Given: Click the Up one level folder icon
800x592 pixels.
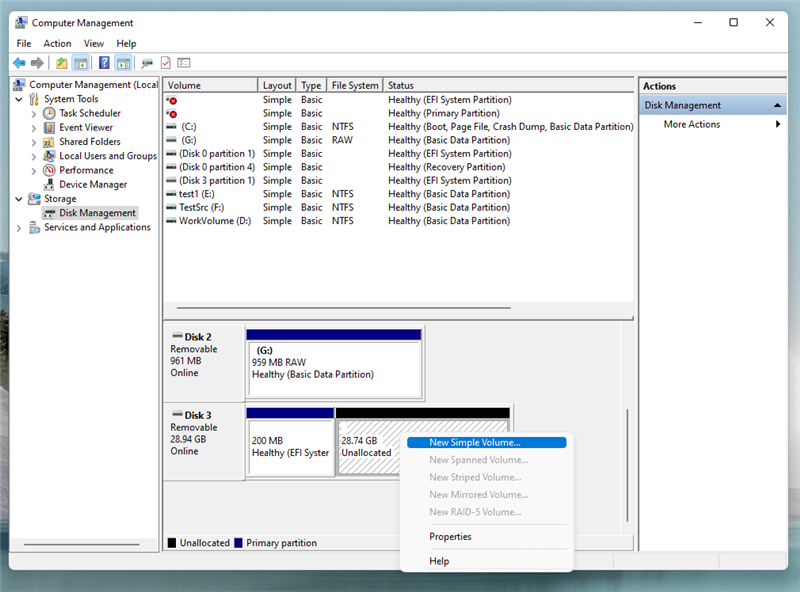Looking at the screenshot, I should pos(62,63).
